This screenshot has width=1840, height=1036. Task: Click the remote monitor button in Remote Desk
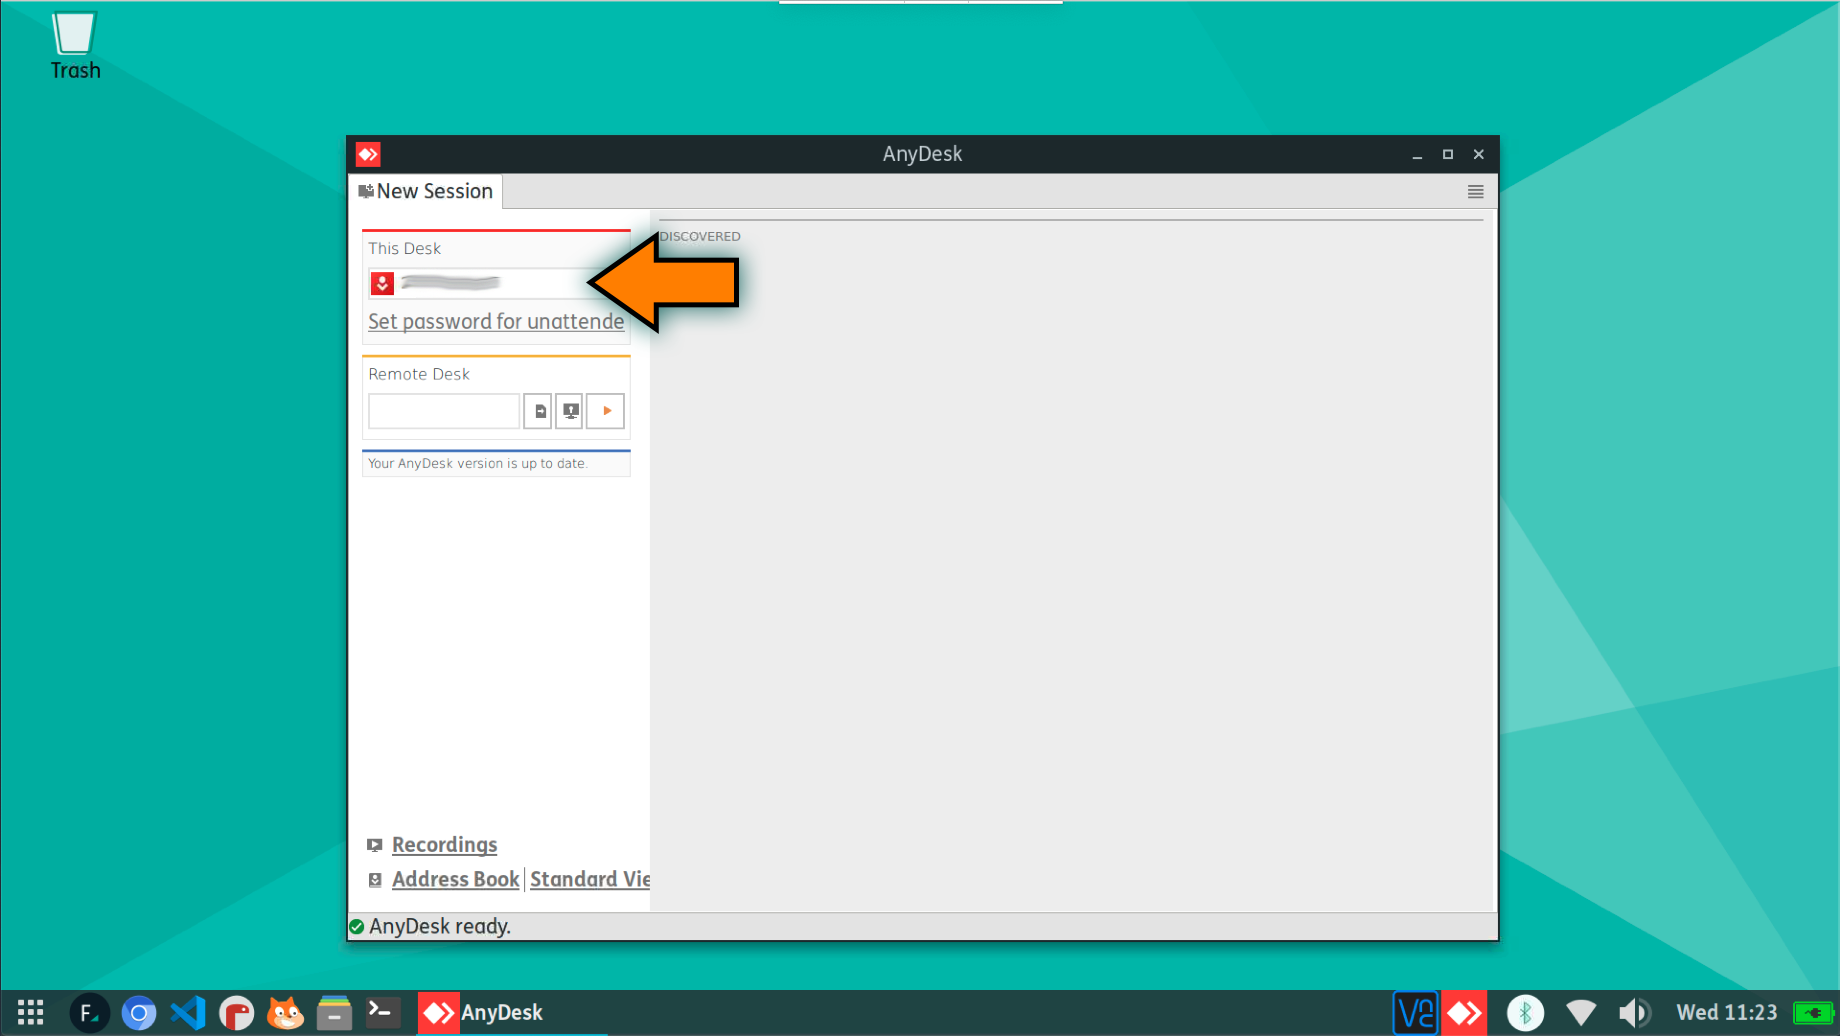point(570,411)
